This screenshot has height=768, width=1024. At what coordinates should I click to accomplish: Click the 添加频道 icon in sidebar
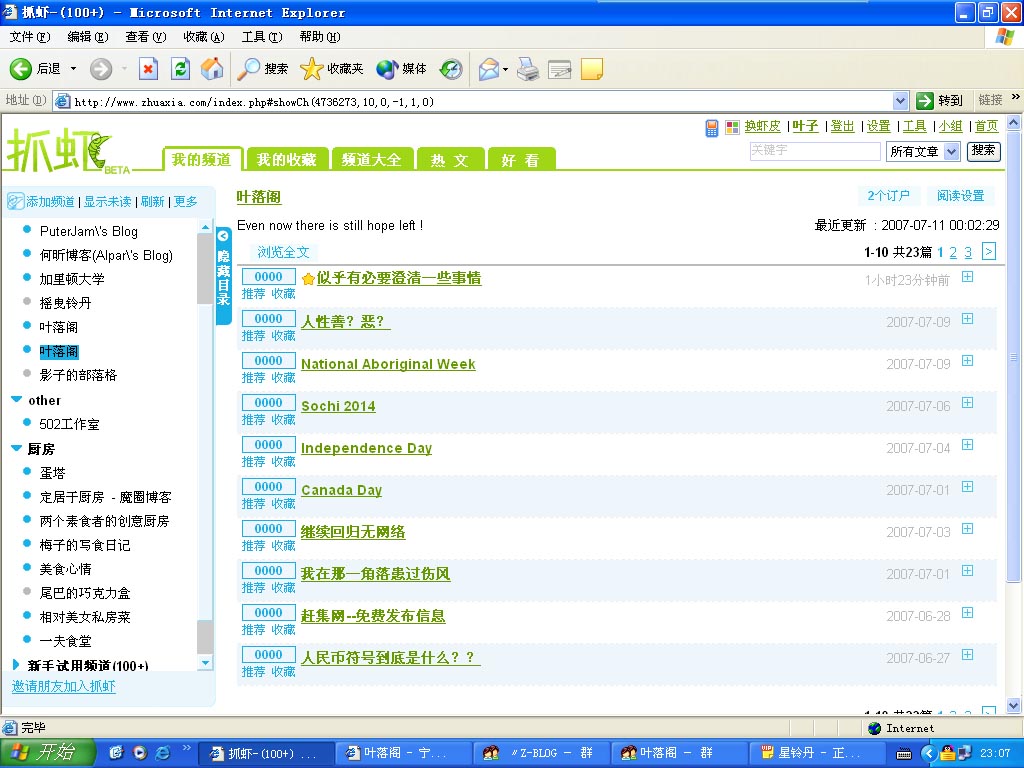(16, 201)
